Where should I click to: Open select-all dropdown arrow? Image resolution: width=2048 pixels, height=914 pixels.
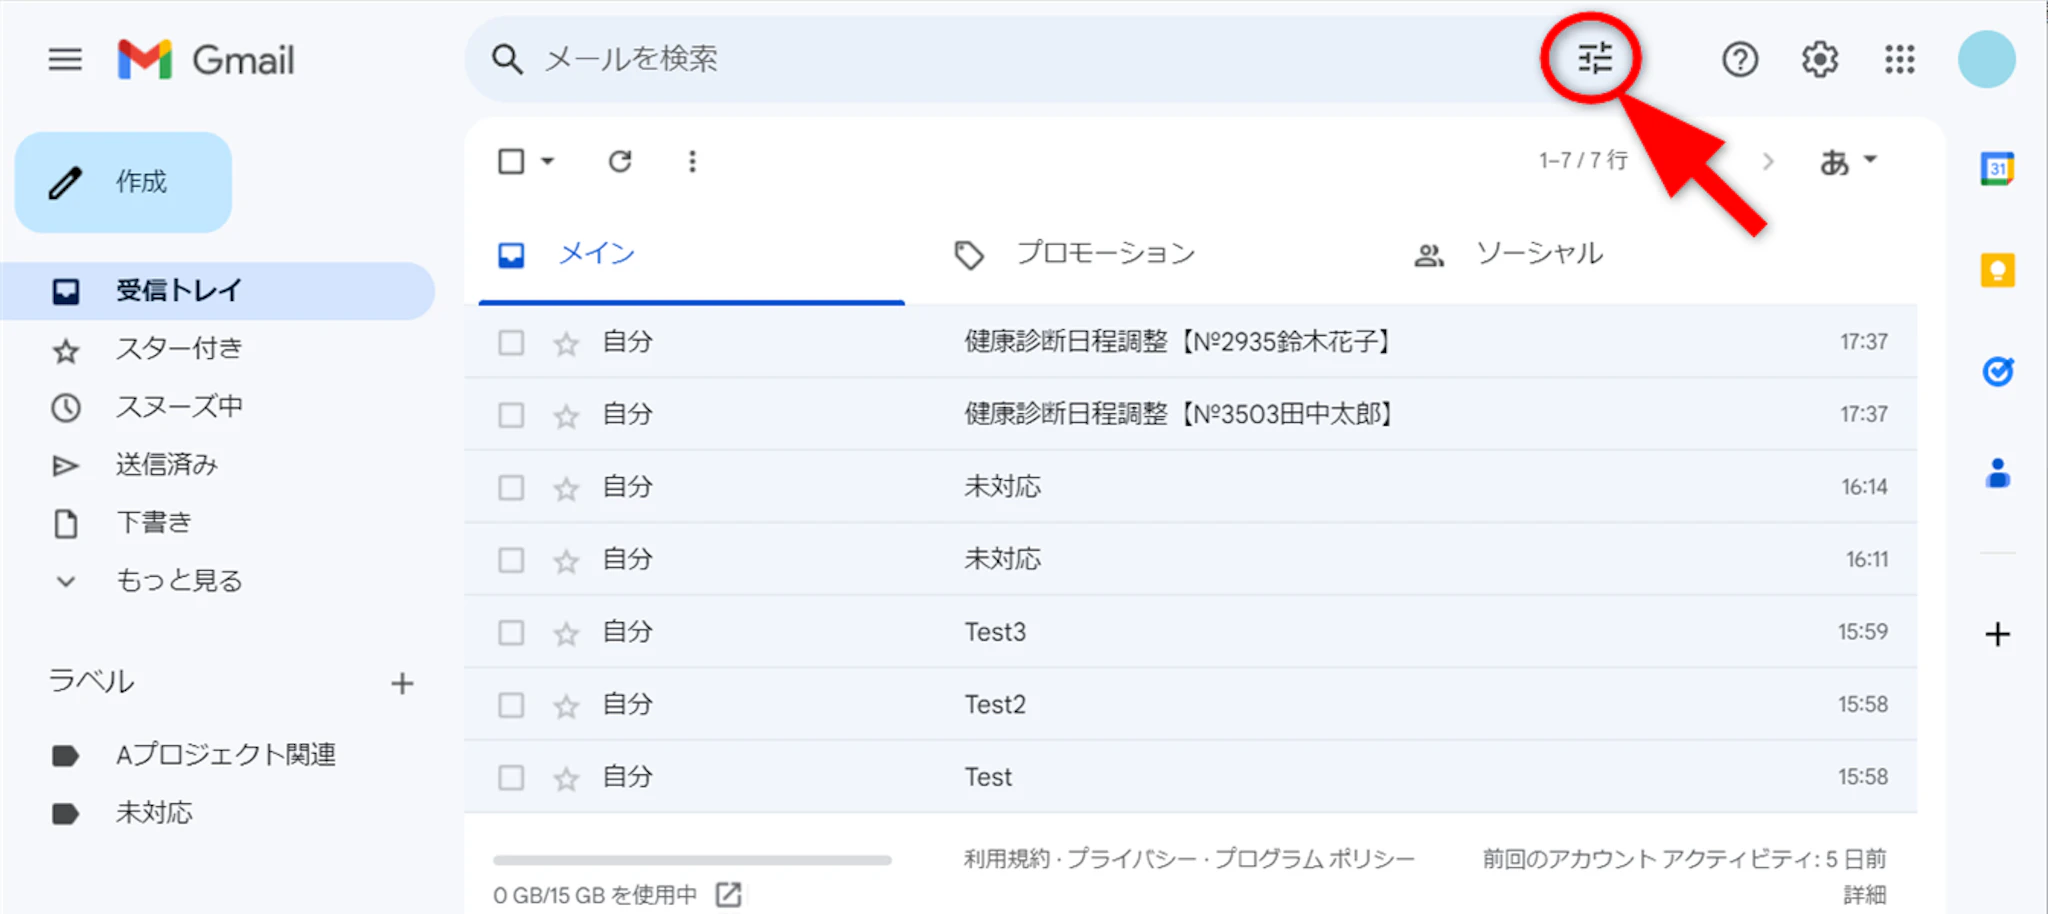click(x=548, y=161)
